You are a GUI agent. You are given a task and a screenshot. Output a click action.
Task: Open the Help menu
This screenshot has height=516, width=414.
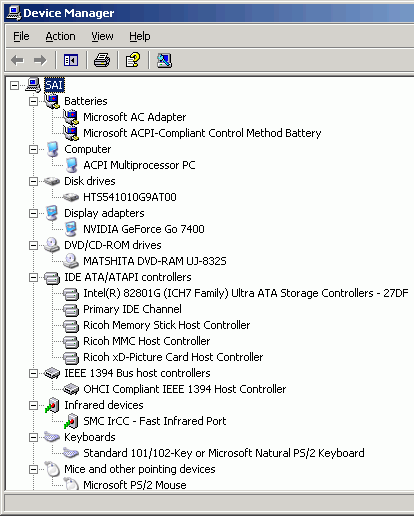(x=140, y=36)
